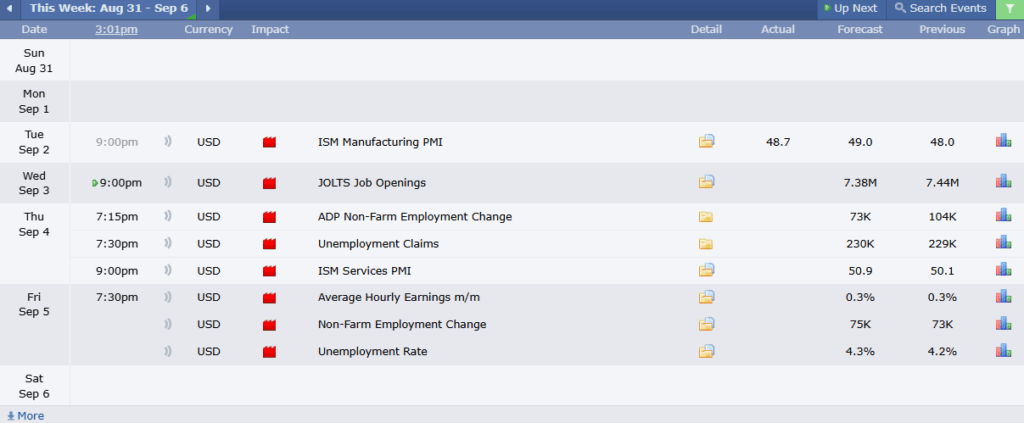This screenshot has width=1024, height=423.
Task: Open Search Events
Action: (x=940, y=8)
